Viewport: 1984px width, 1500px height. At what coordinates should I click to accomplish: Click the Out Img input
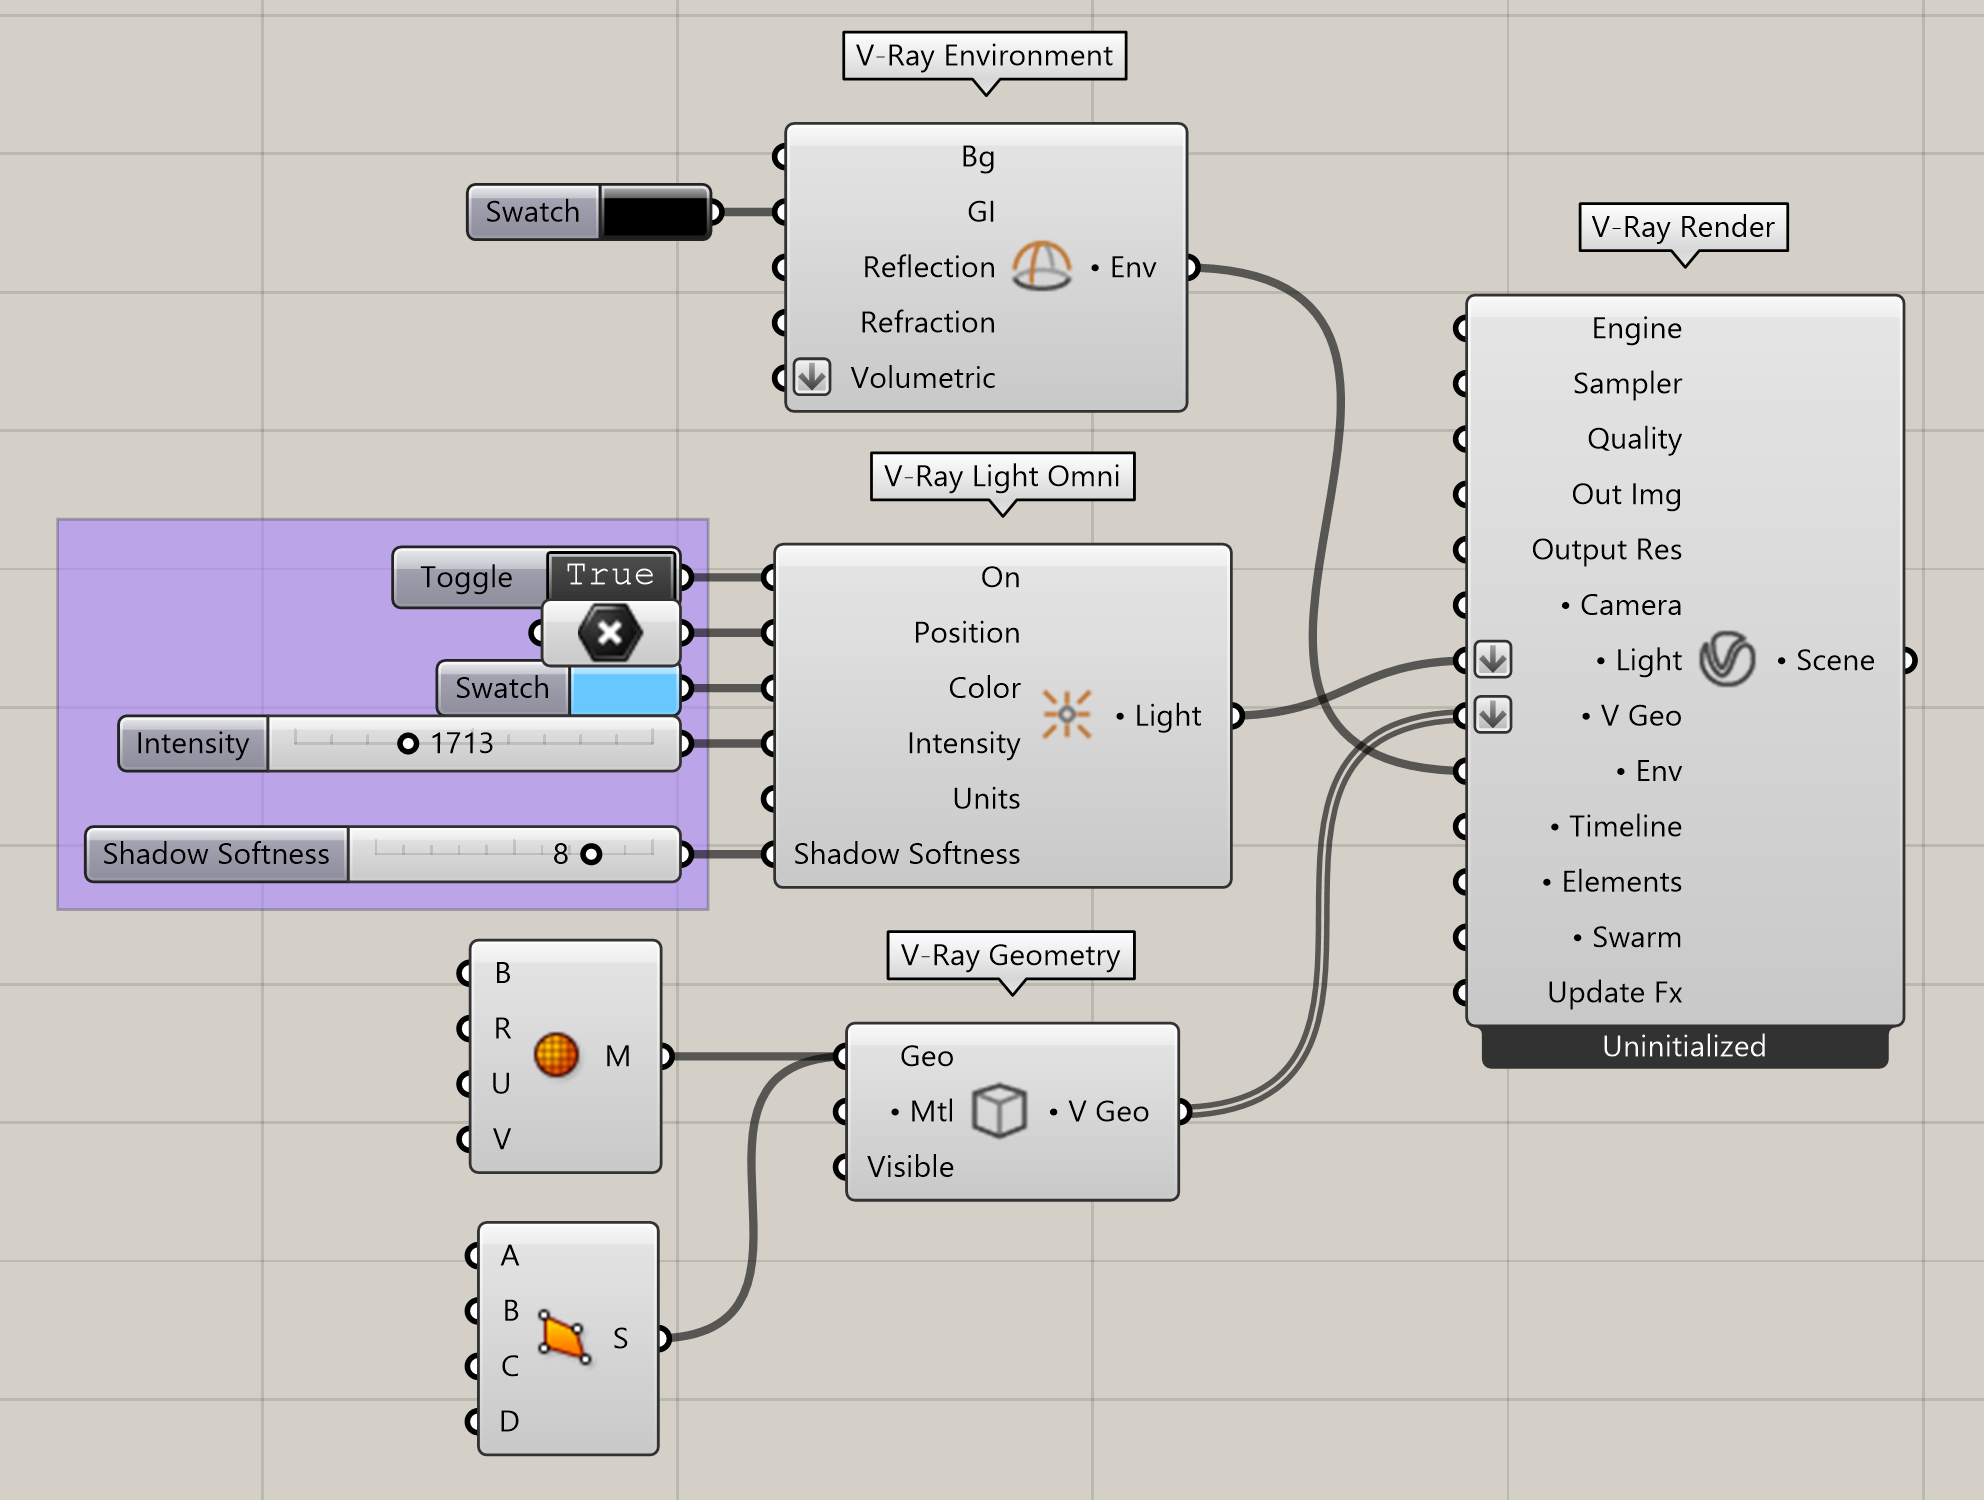point(1626,494)
